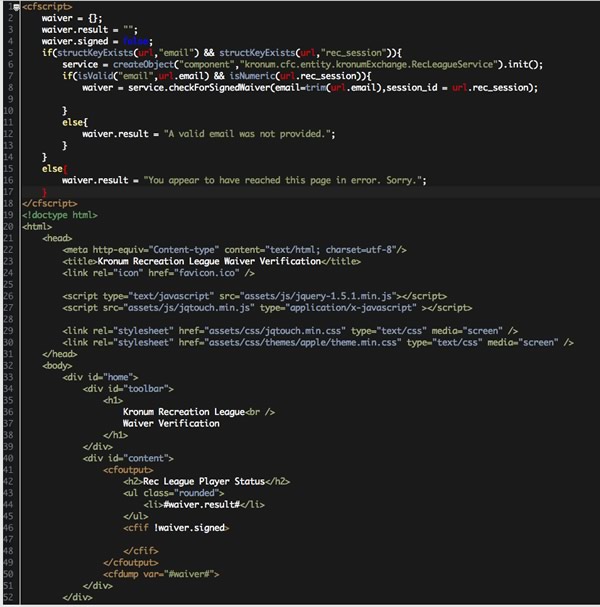
Task: Click the opening <h1> tag
Action: click(x=113, y=401)
